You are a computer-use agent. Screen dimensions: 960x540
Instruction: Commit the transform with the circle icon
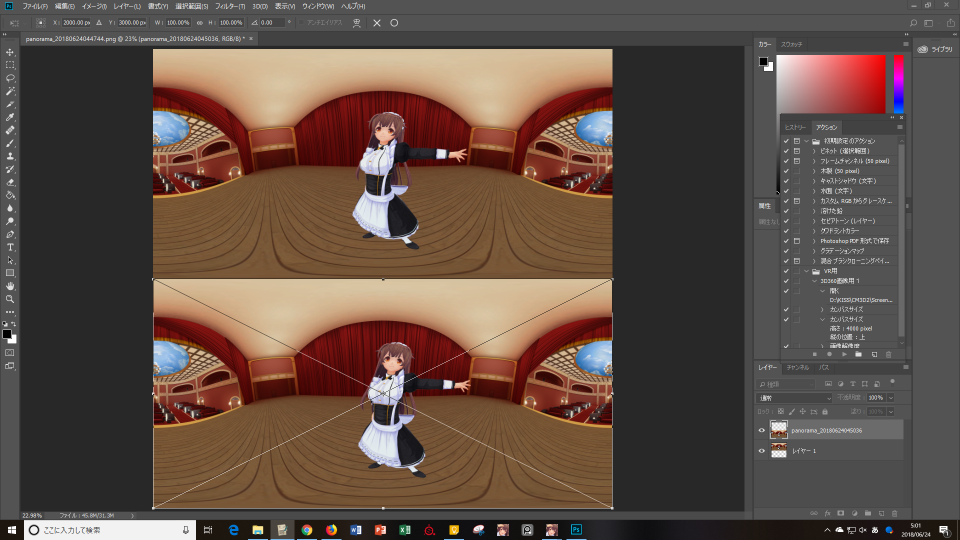coord(394,23)
